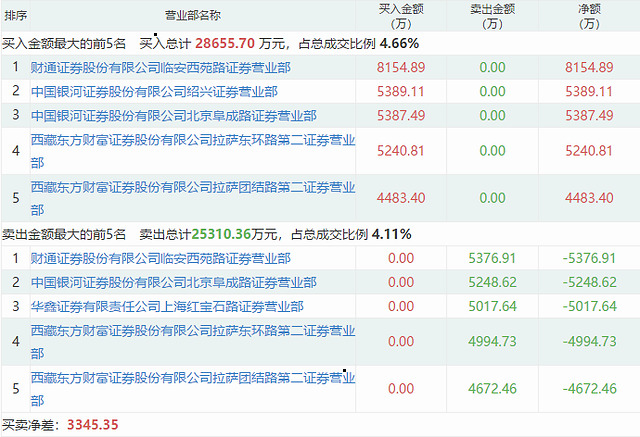Click the 0.00 buy amount in the 5017.64 row

(x=401, y=306)
